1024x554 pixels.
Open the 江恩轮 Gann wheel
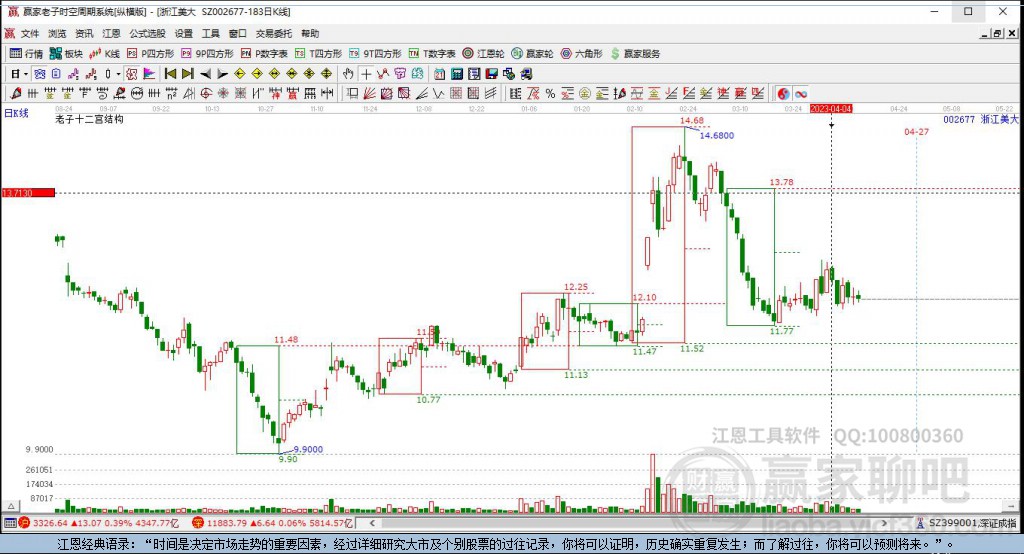pyautogui.click(x=483, y=54)
